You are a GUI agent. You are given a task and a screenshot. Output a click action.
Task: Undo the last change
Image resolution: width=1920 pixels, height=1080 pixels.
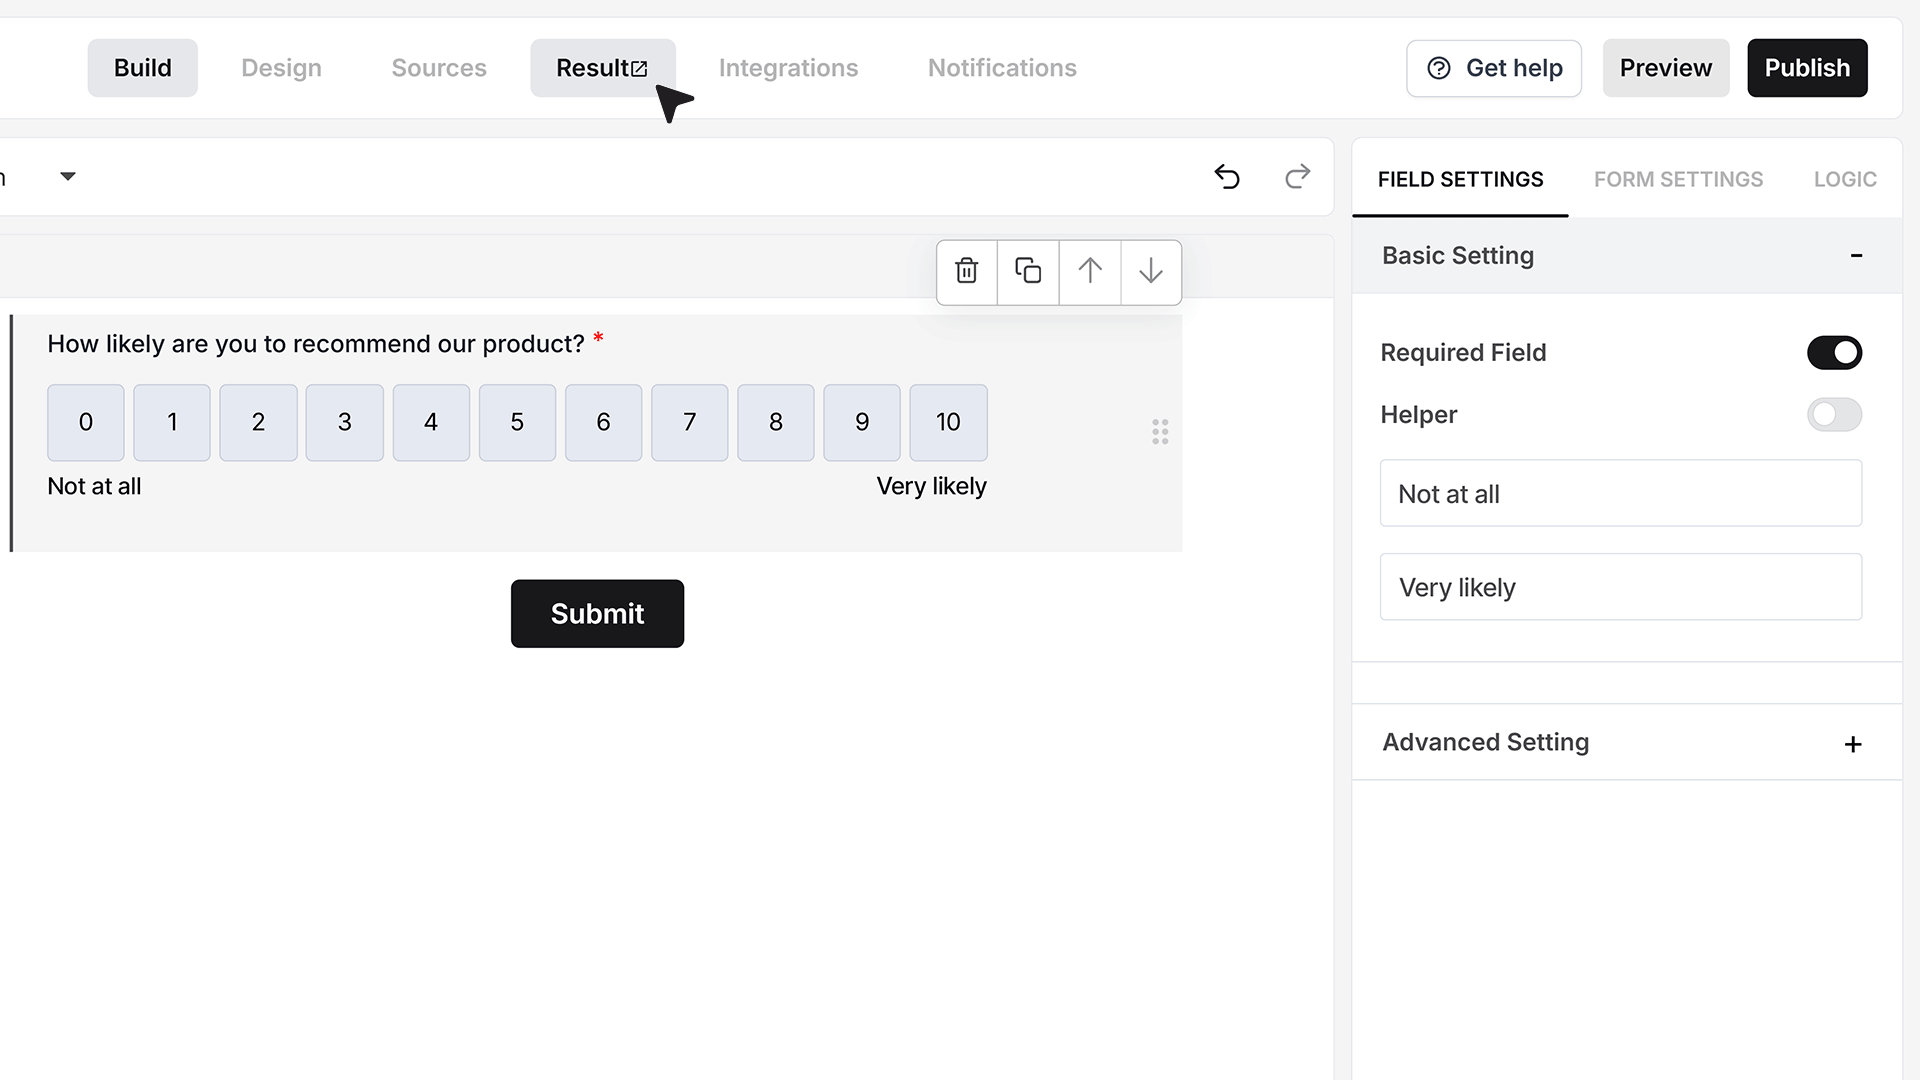[x=1227, y=177]
